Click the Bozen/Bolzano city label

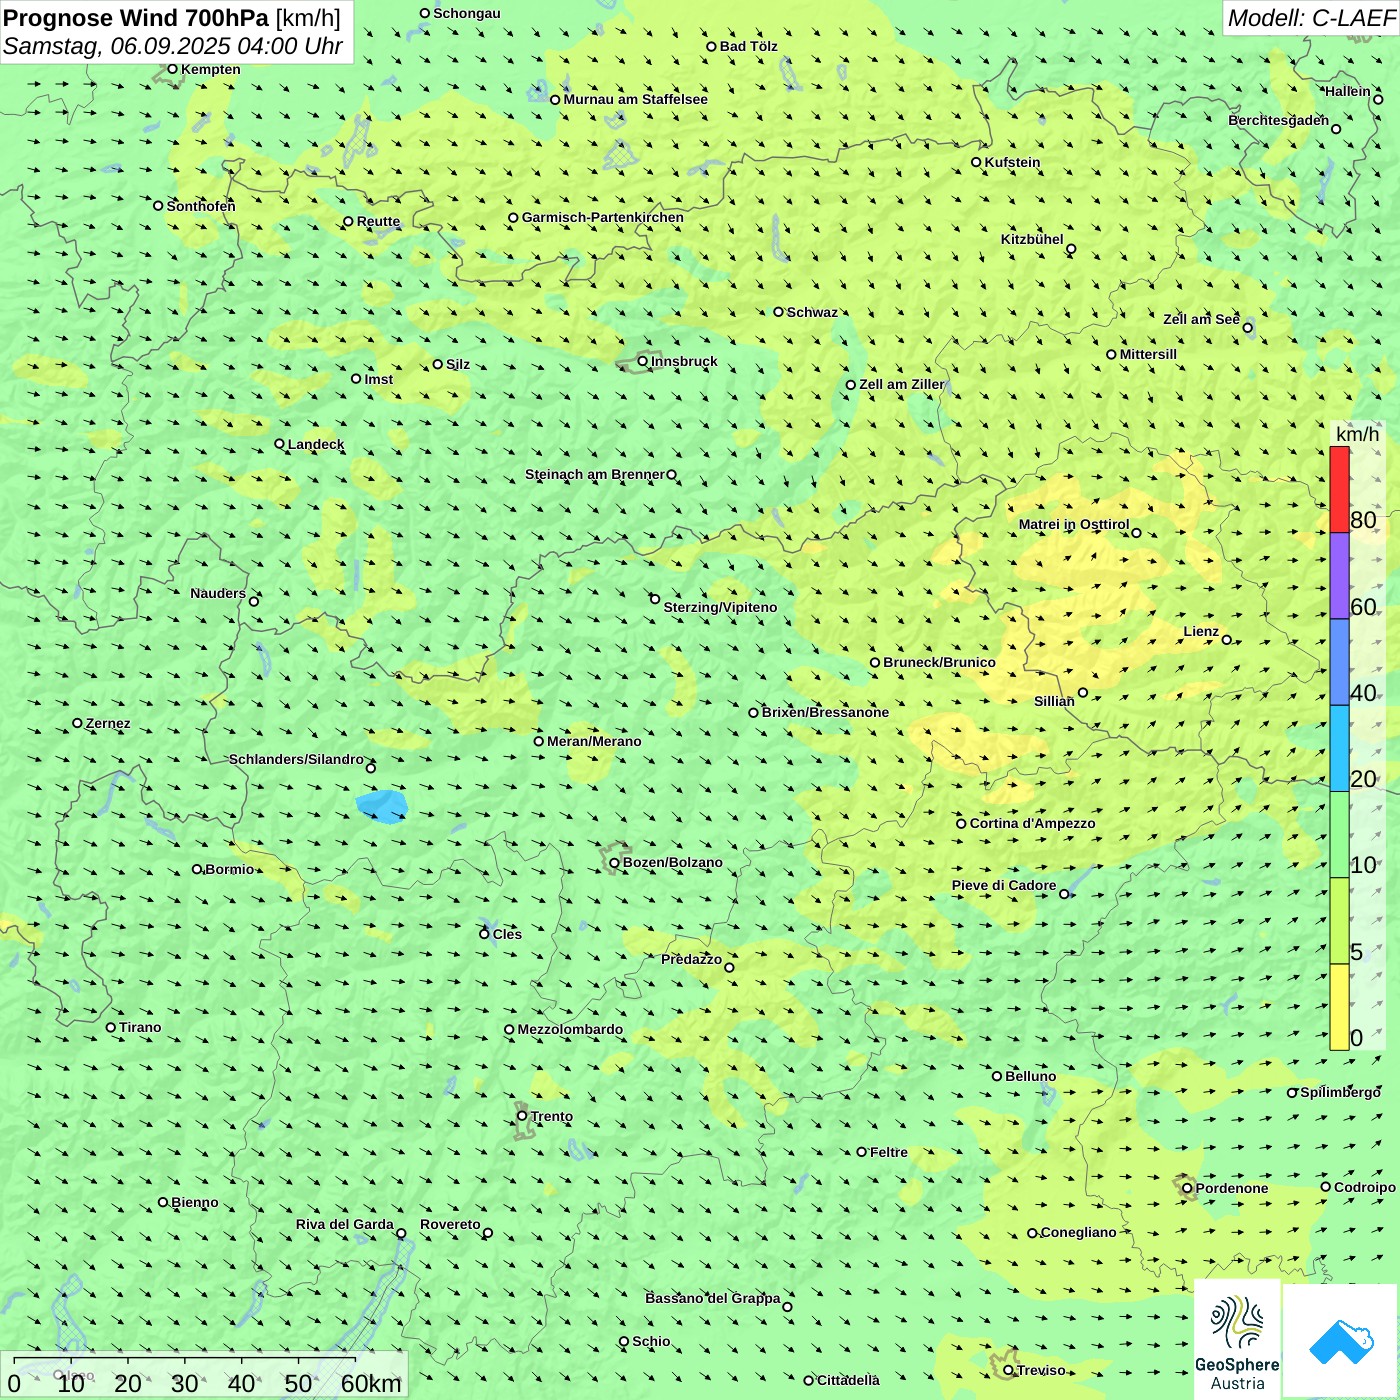(x=672, y=862)
